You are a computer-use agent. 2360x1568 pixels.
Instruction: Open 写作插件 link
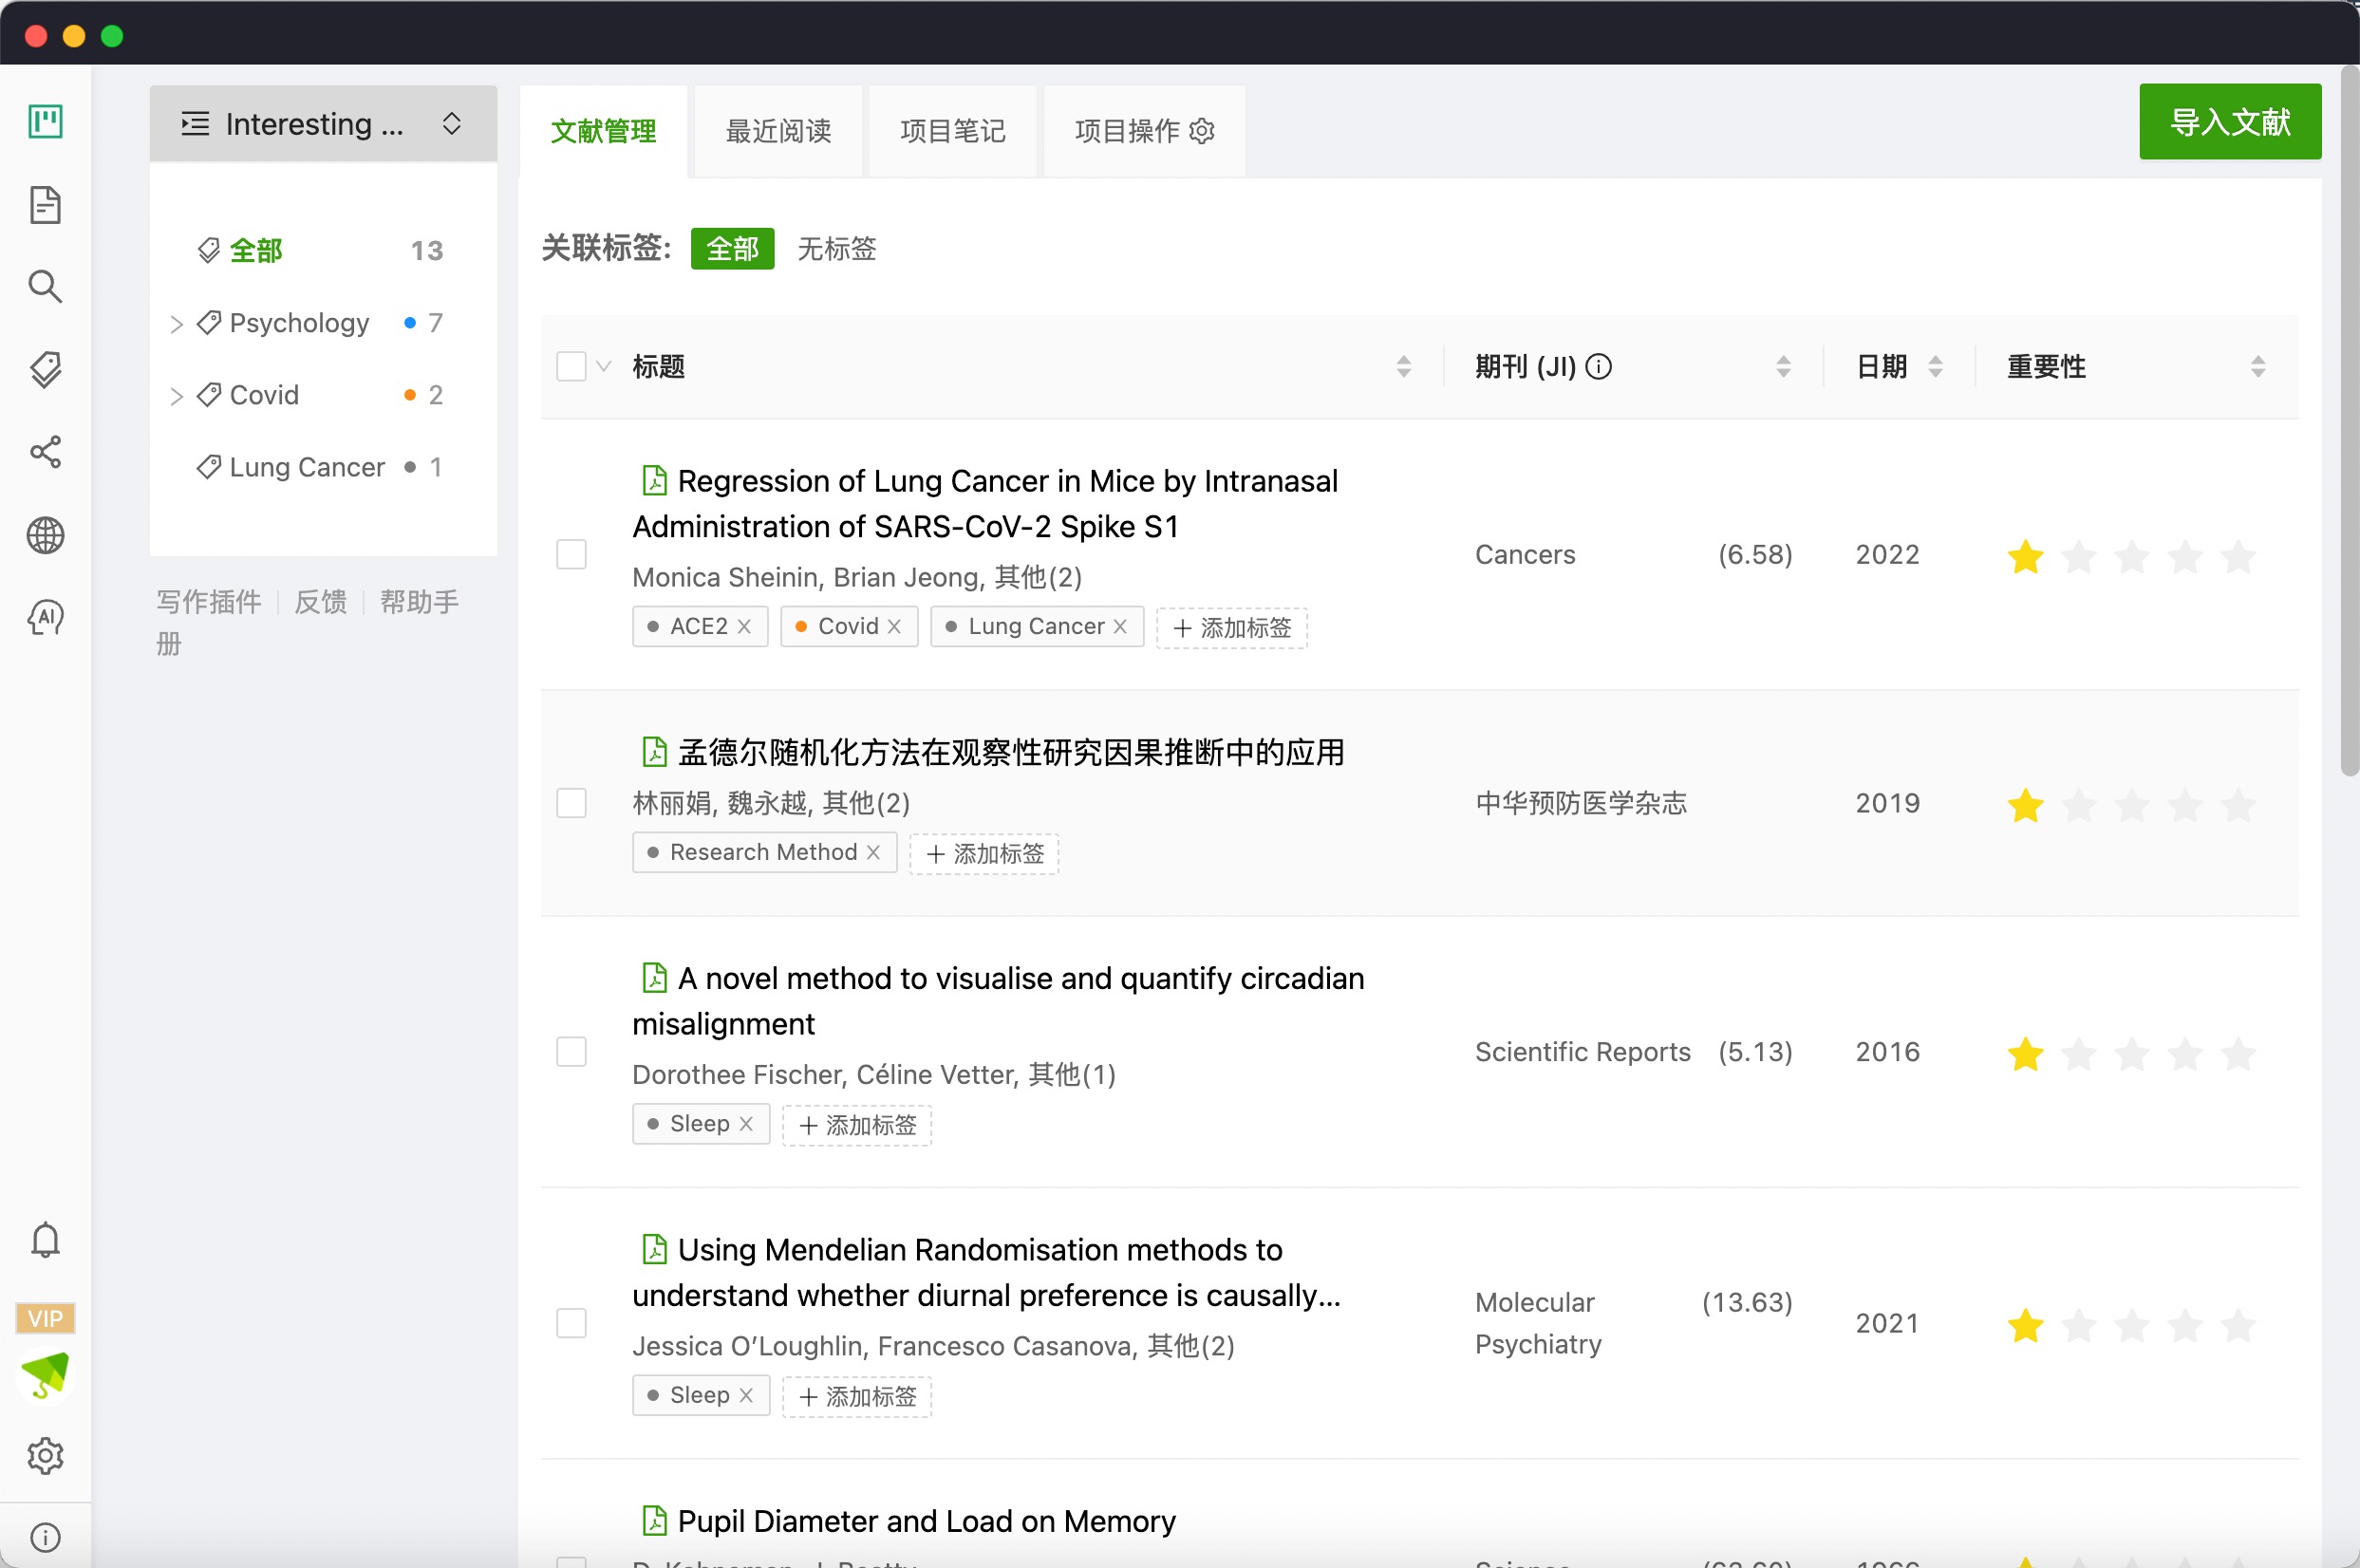pos(208,602)
